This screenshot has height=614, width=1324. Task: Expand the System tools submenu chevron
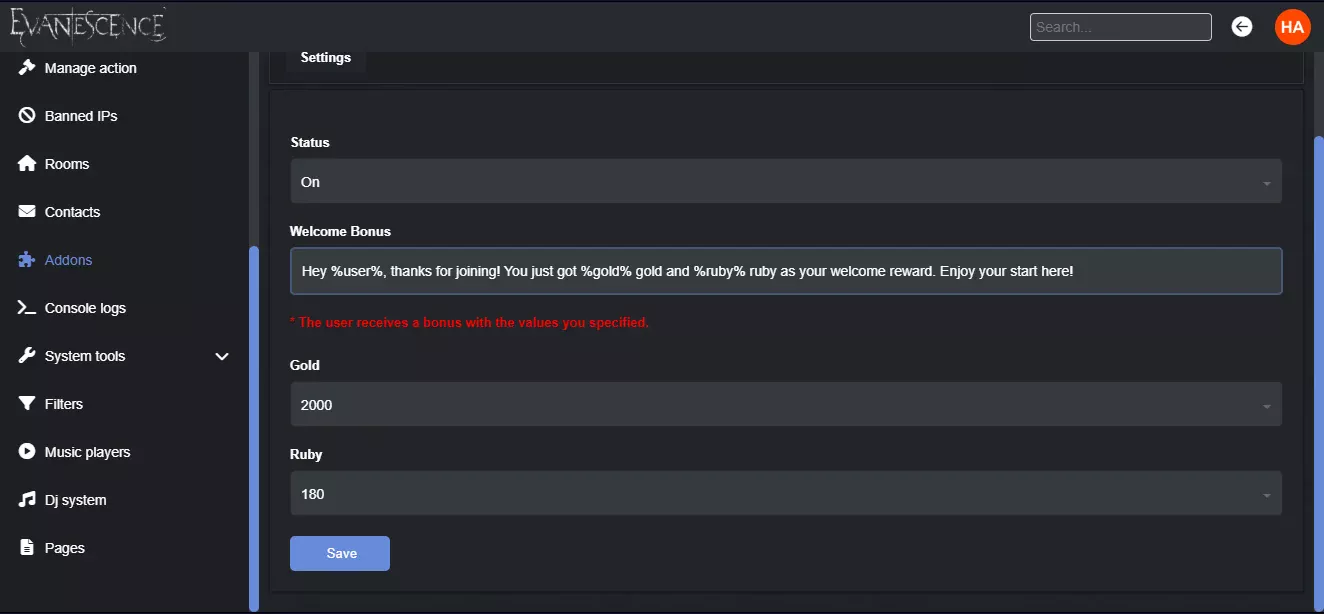[222, 356]
